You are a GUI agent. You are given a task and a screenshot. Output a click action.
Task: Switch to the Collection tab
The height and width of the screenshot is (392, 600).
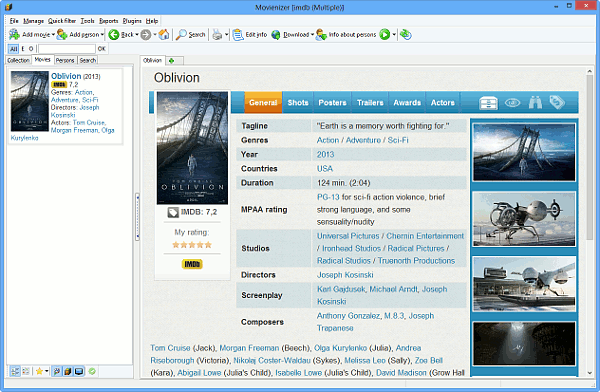click(18, 60)
